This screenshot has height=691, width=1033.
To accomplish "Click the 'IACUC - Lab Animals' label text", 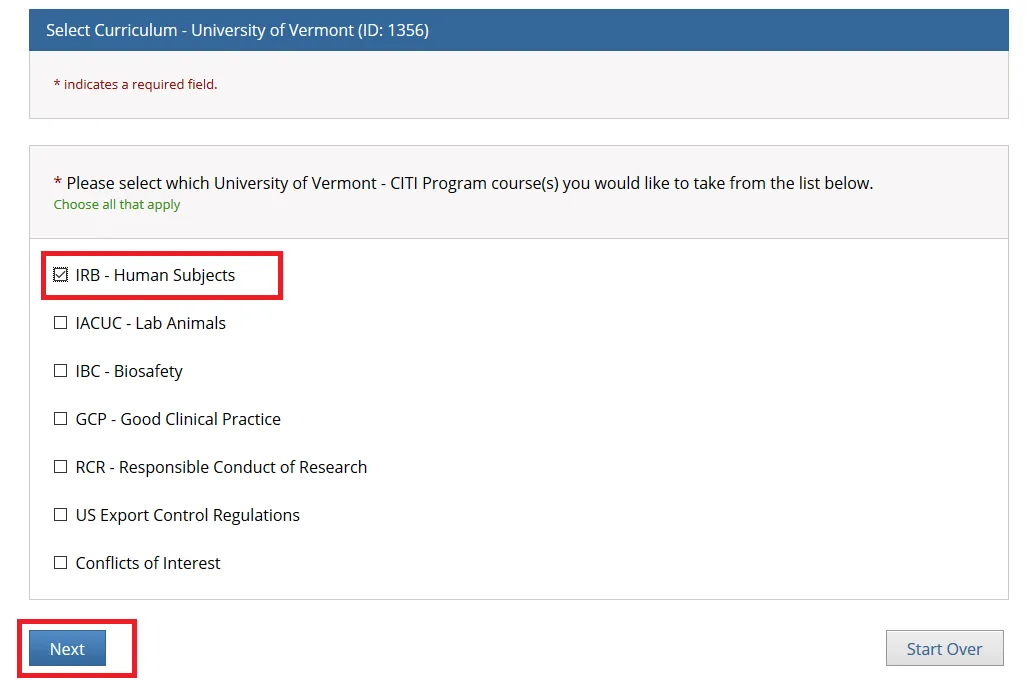I will tap(151, 323).
